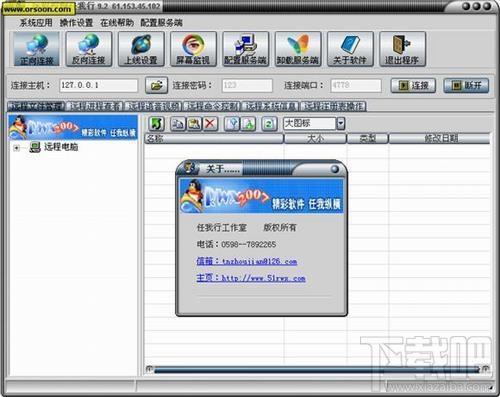Click the 连接主机 IP address field
Screen dimensions: 500x397
click(99, 85)
